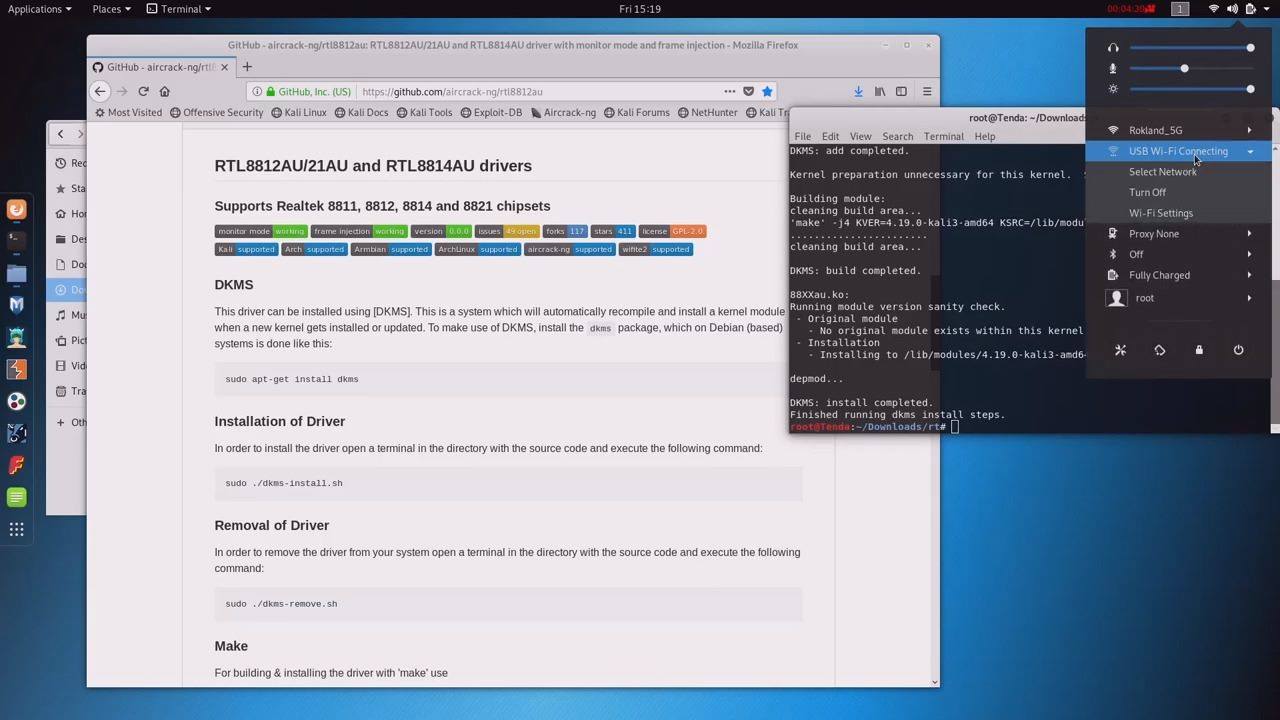Expand Proxy None submenu
The width and height of the screenshot is (1280, 720).
1178,234
